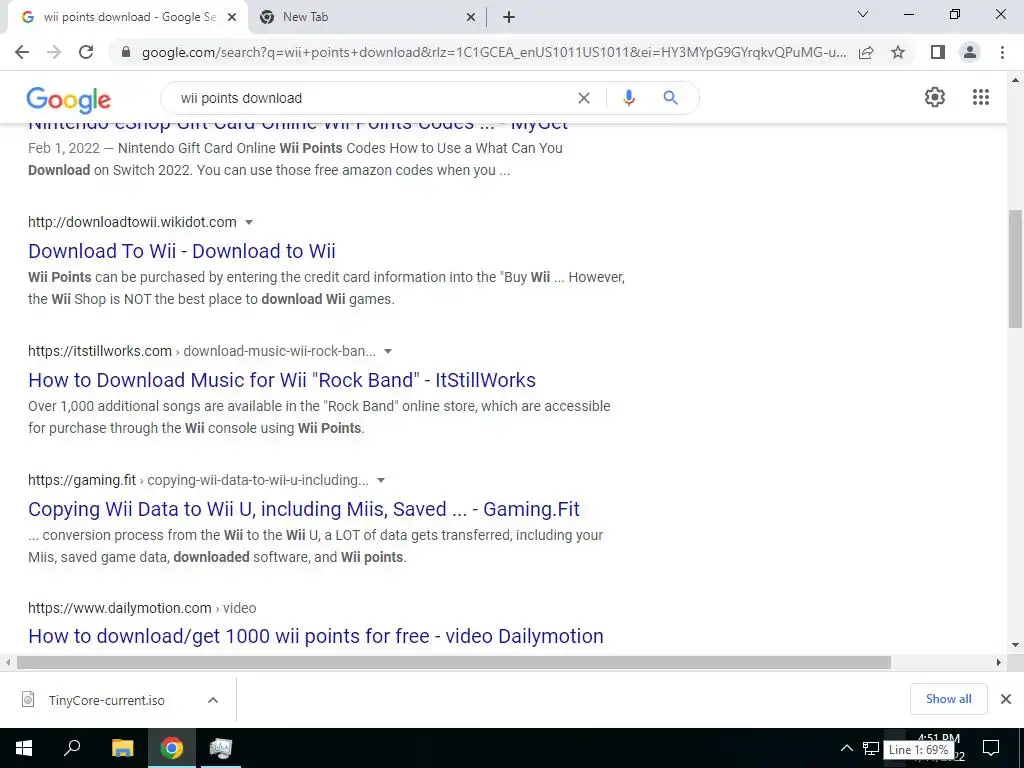Screen dimensions: 1024x768
Task: Show hidden system tray icons
Action: [x=846, y=748]
